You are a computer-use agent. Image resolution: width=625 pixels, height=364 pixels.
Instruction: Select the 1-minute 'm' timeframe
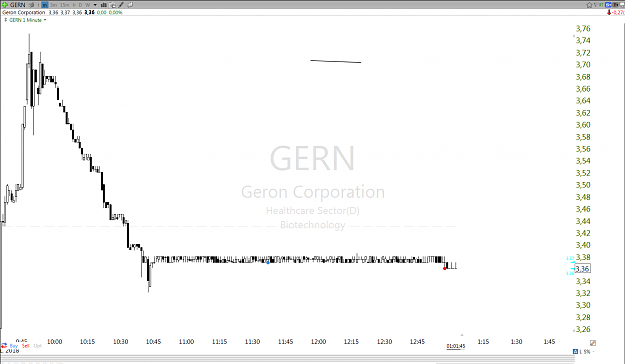pyautogui.click(x=45, y=5)
